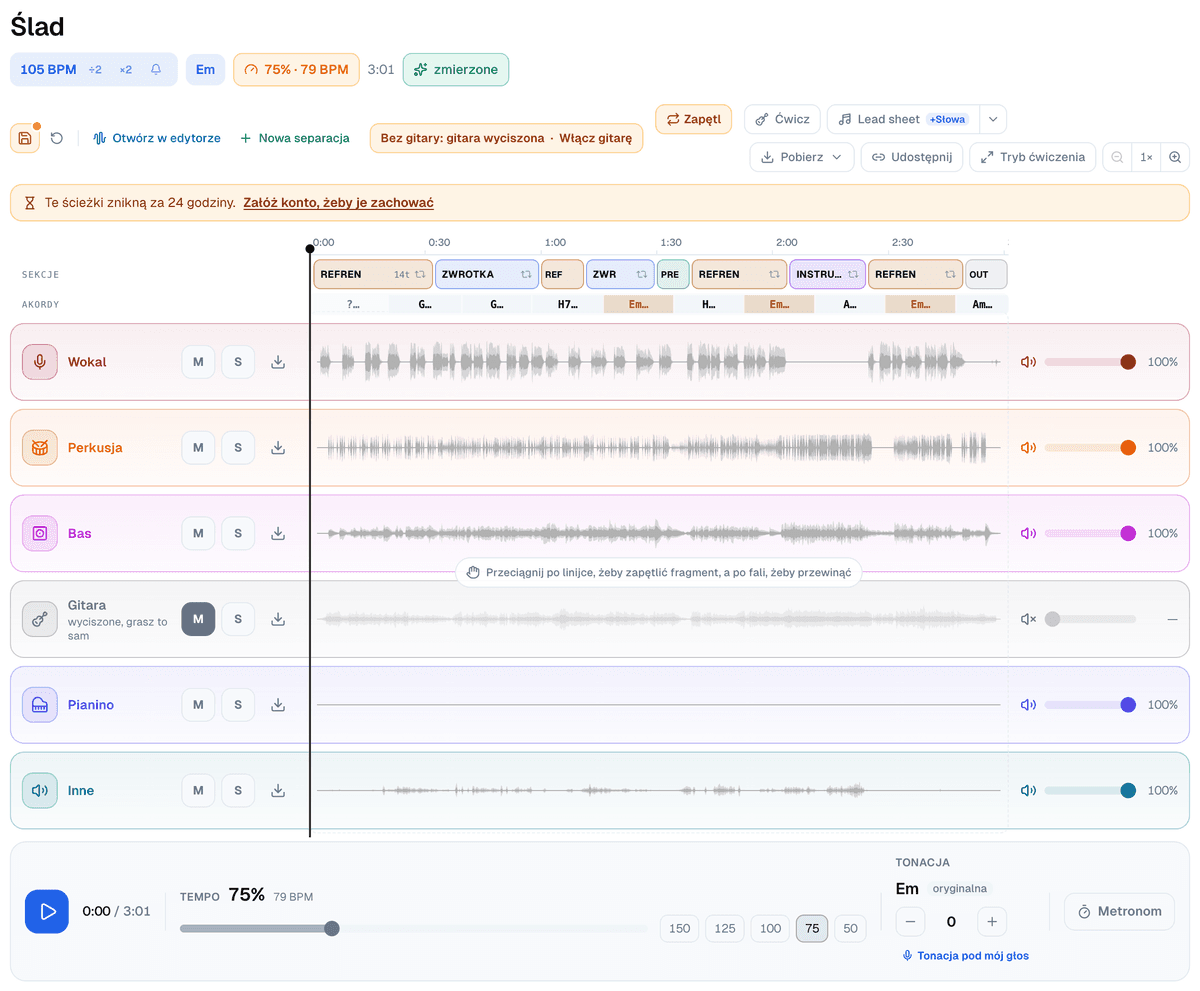Solo the Pianino track with S

tap(238, 705)
